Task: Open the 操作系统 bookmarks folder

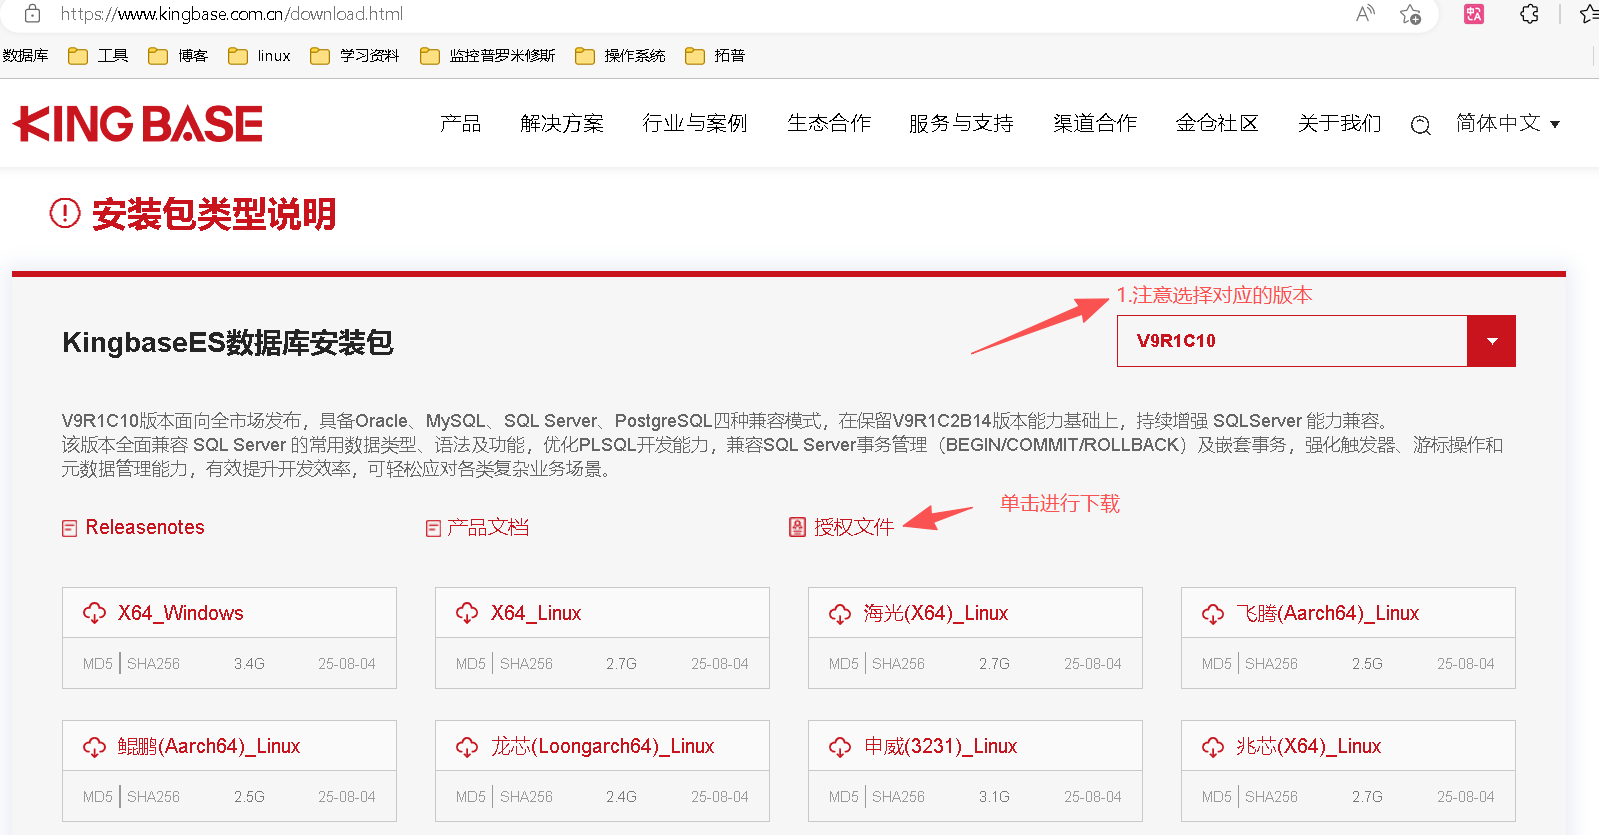Action: 620,56
